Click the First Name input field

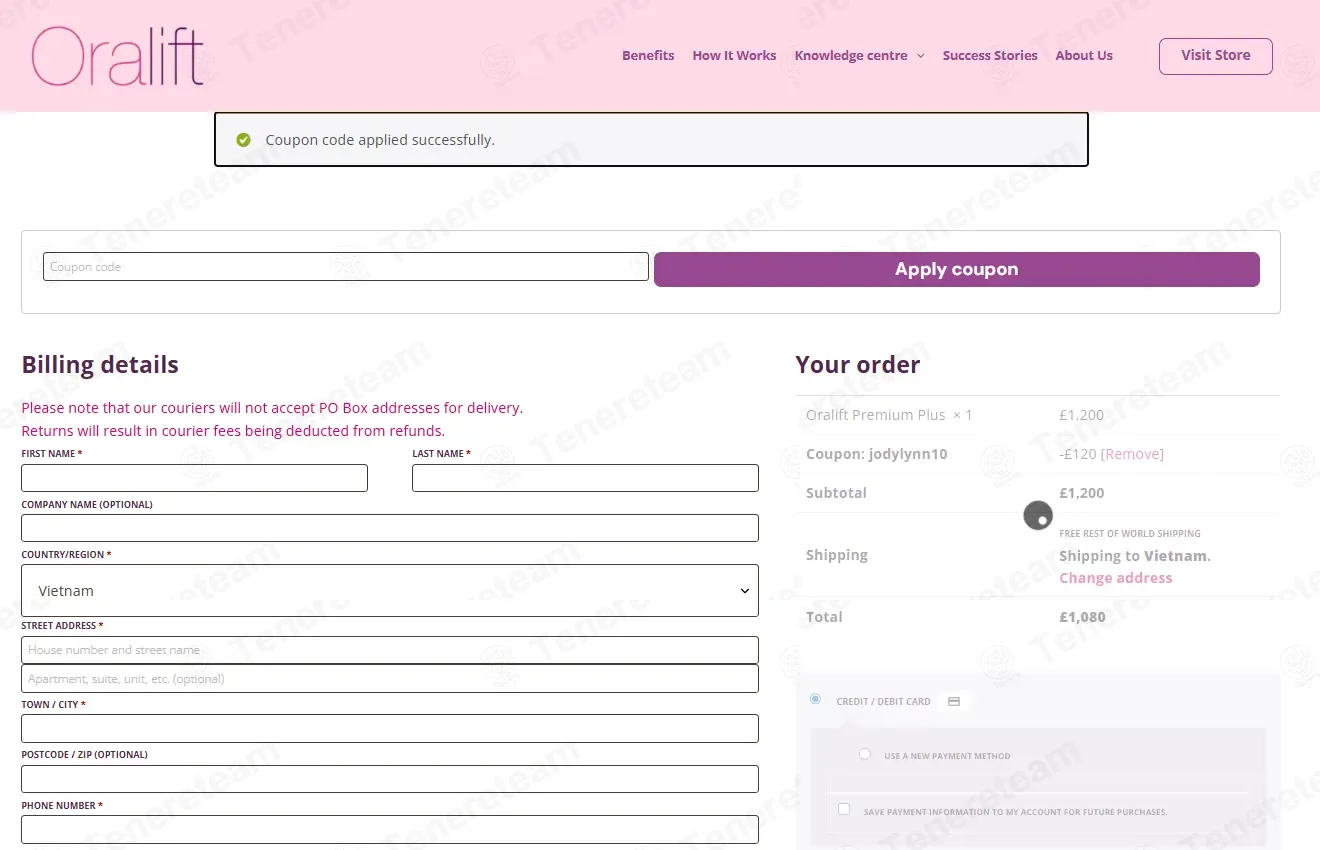coord(195,478)
